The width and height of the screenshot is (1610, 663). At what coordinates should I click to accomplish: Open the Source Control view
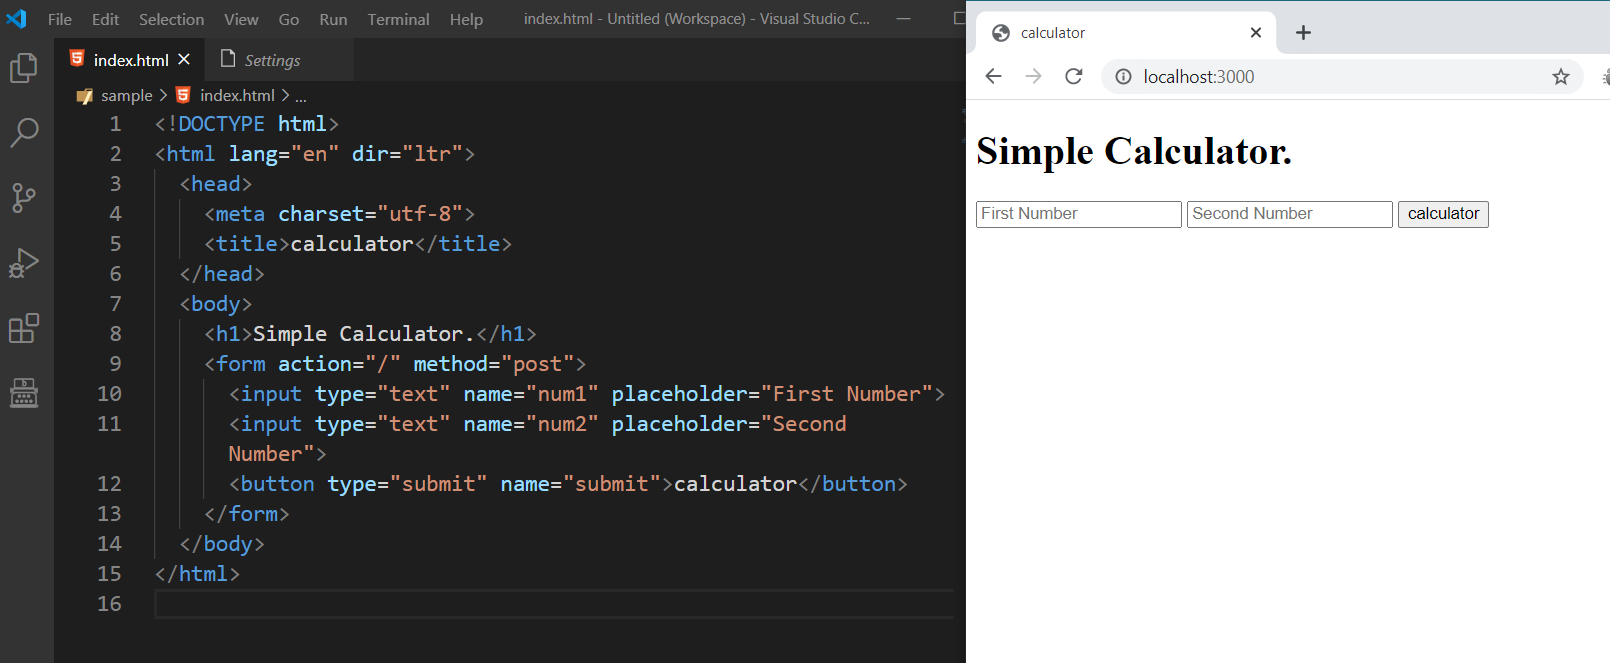[24, 197]
